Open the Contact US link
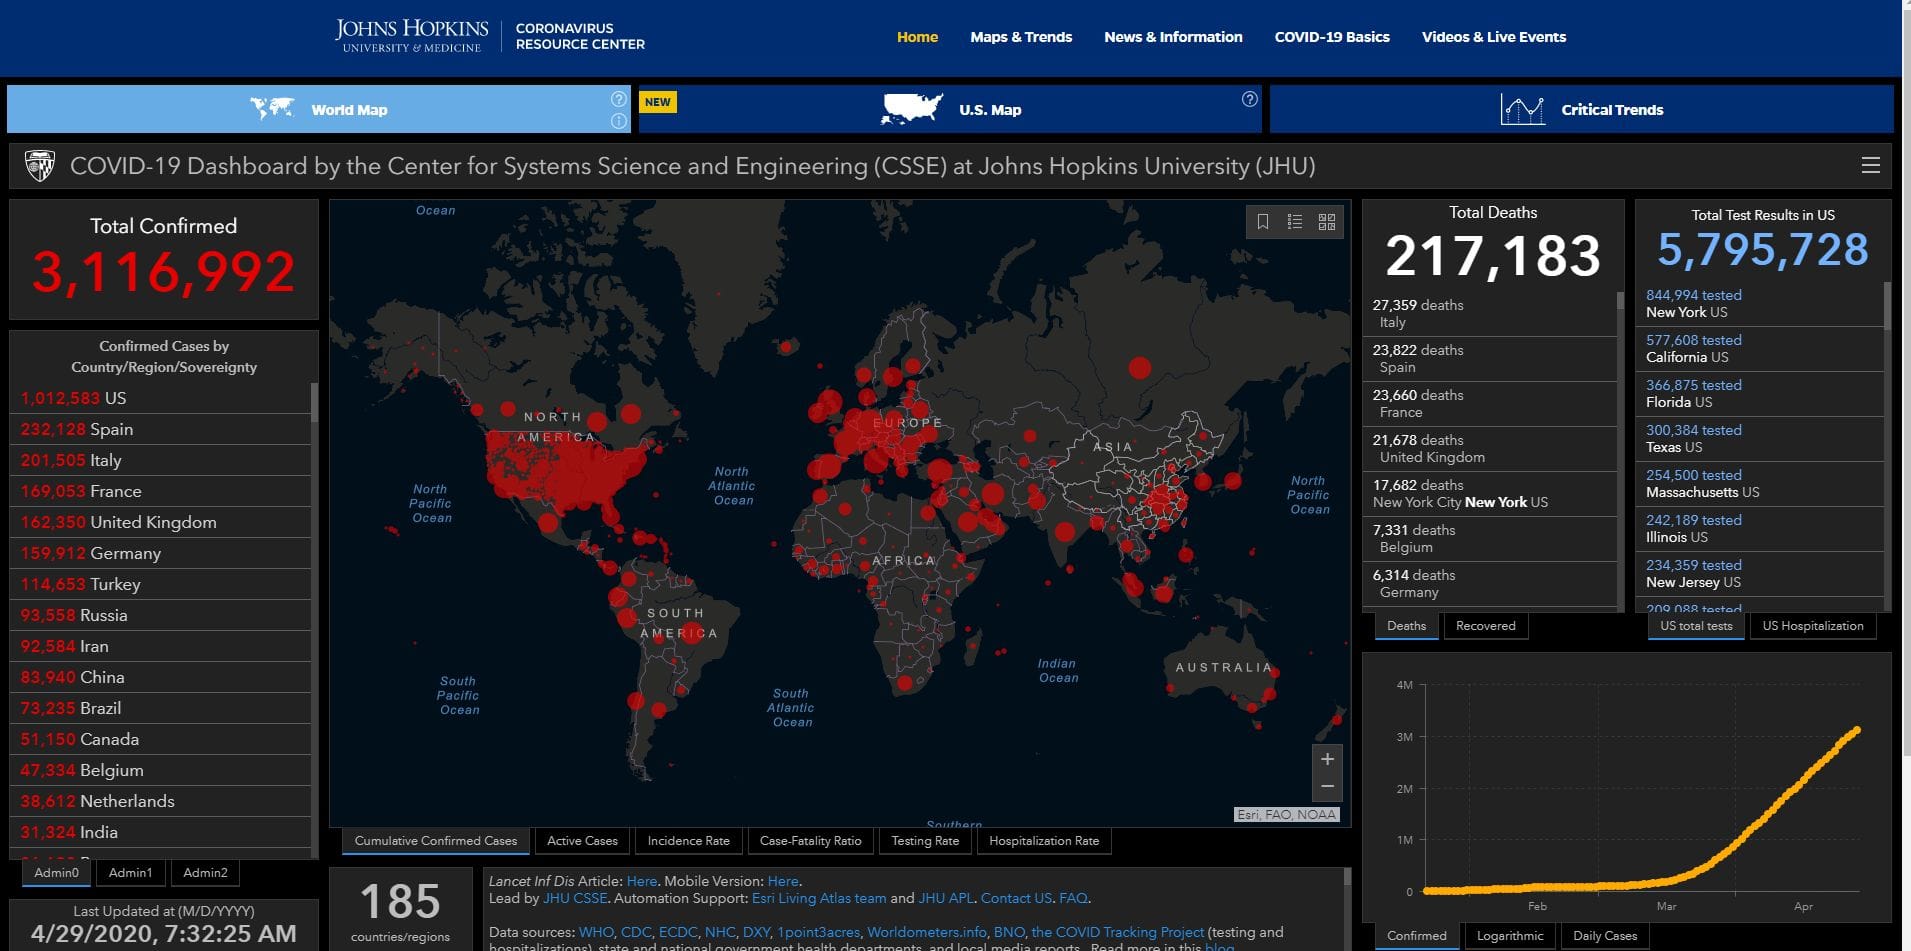The image size is (1911, 951). click(x=1016, y=898)
